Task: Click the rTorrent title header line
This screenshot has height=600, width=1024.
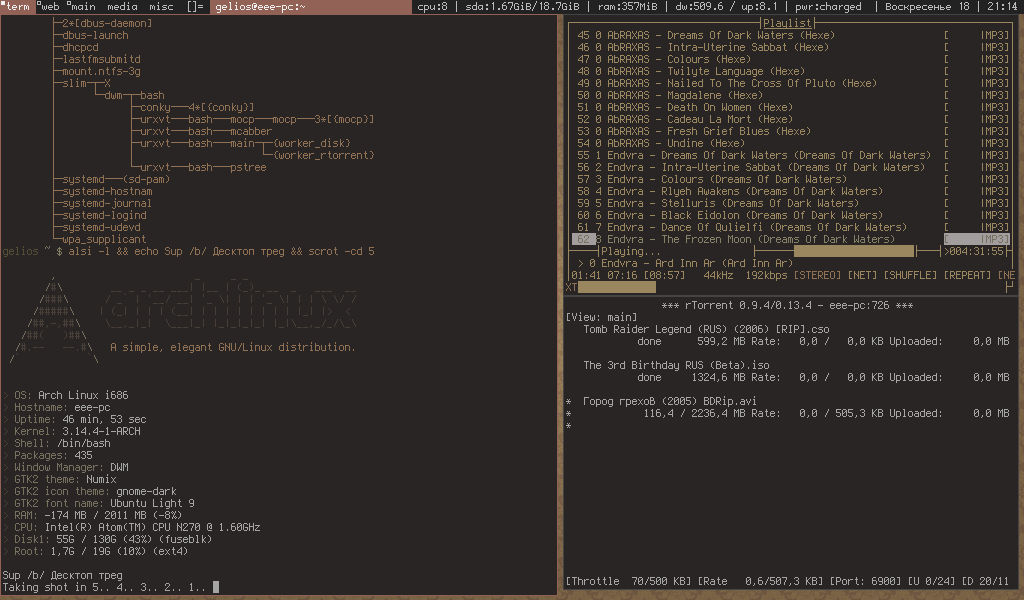Action: point(787,306)
